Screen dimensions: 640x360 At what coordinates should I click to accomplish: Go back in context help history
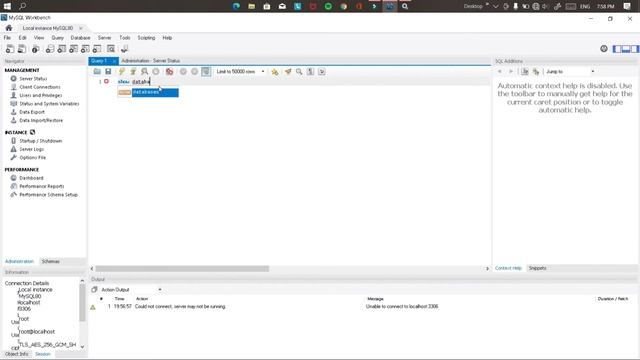(500, 71)
